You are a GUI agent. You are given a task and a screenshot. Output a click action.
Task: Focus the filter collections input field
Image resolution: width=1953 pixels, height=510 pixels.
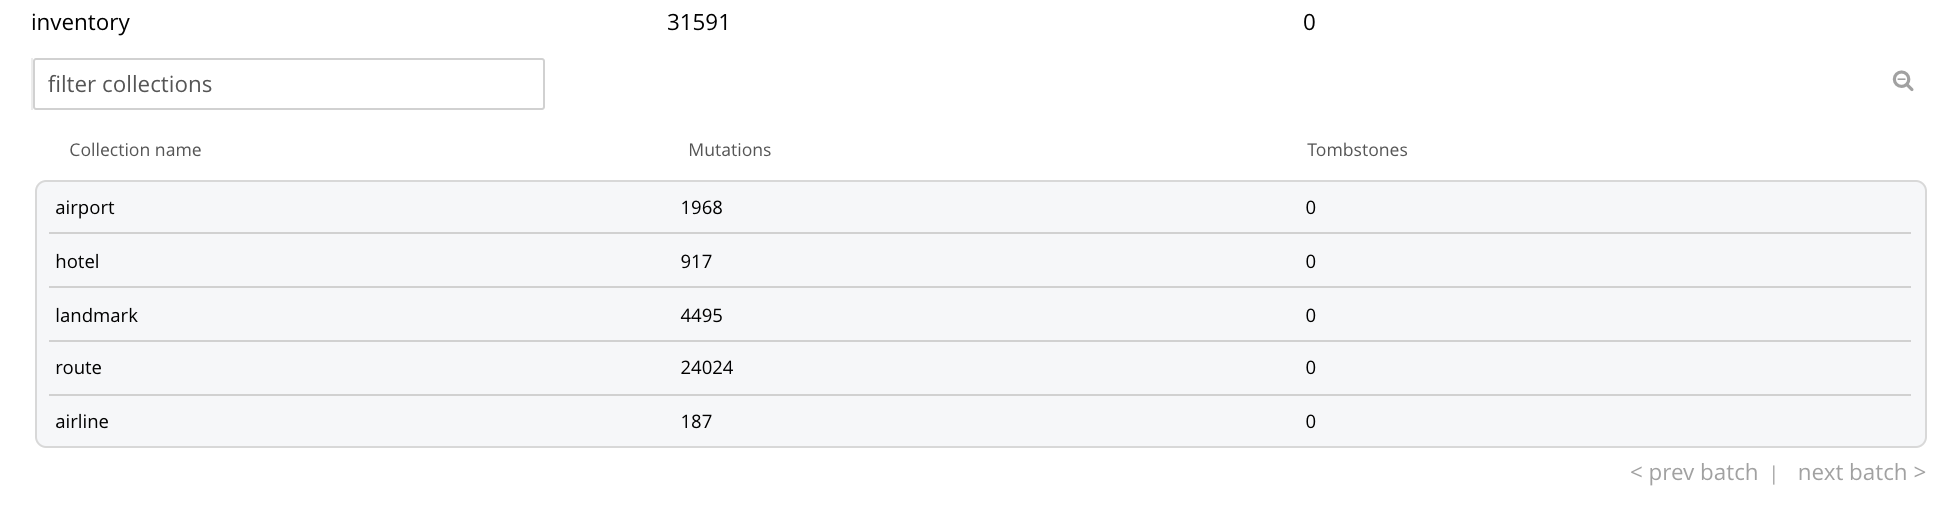coord(288,84)
